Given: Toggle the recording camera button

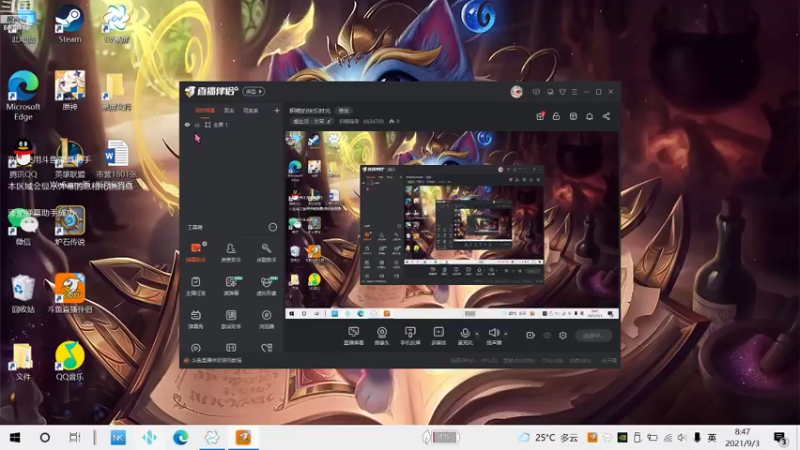Looking at the screenshot, I should (530, 335).
